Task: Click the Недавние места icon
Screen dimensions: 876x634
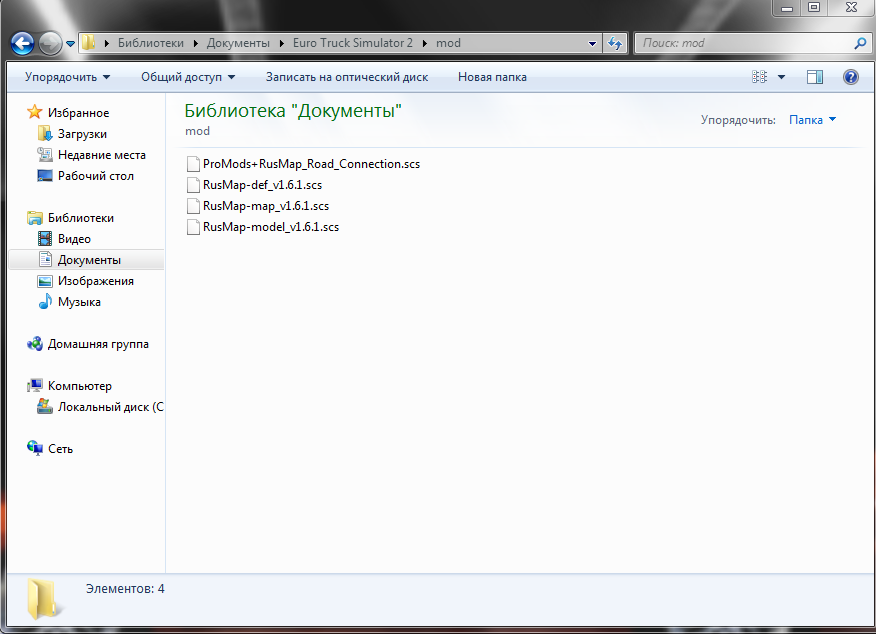Action: point(45,154)
